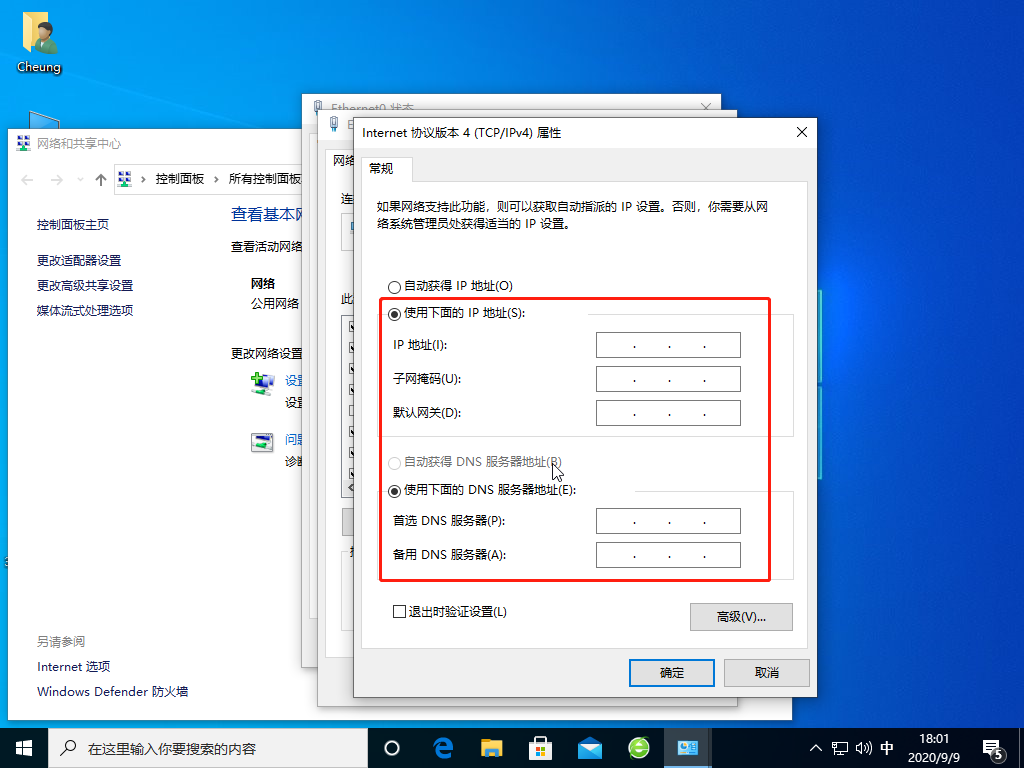The width and height of the screenshot is (1024, 768).
Task: Open the notification center icon
Action: pyautogui.click(x=993, y=750)
